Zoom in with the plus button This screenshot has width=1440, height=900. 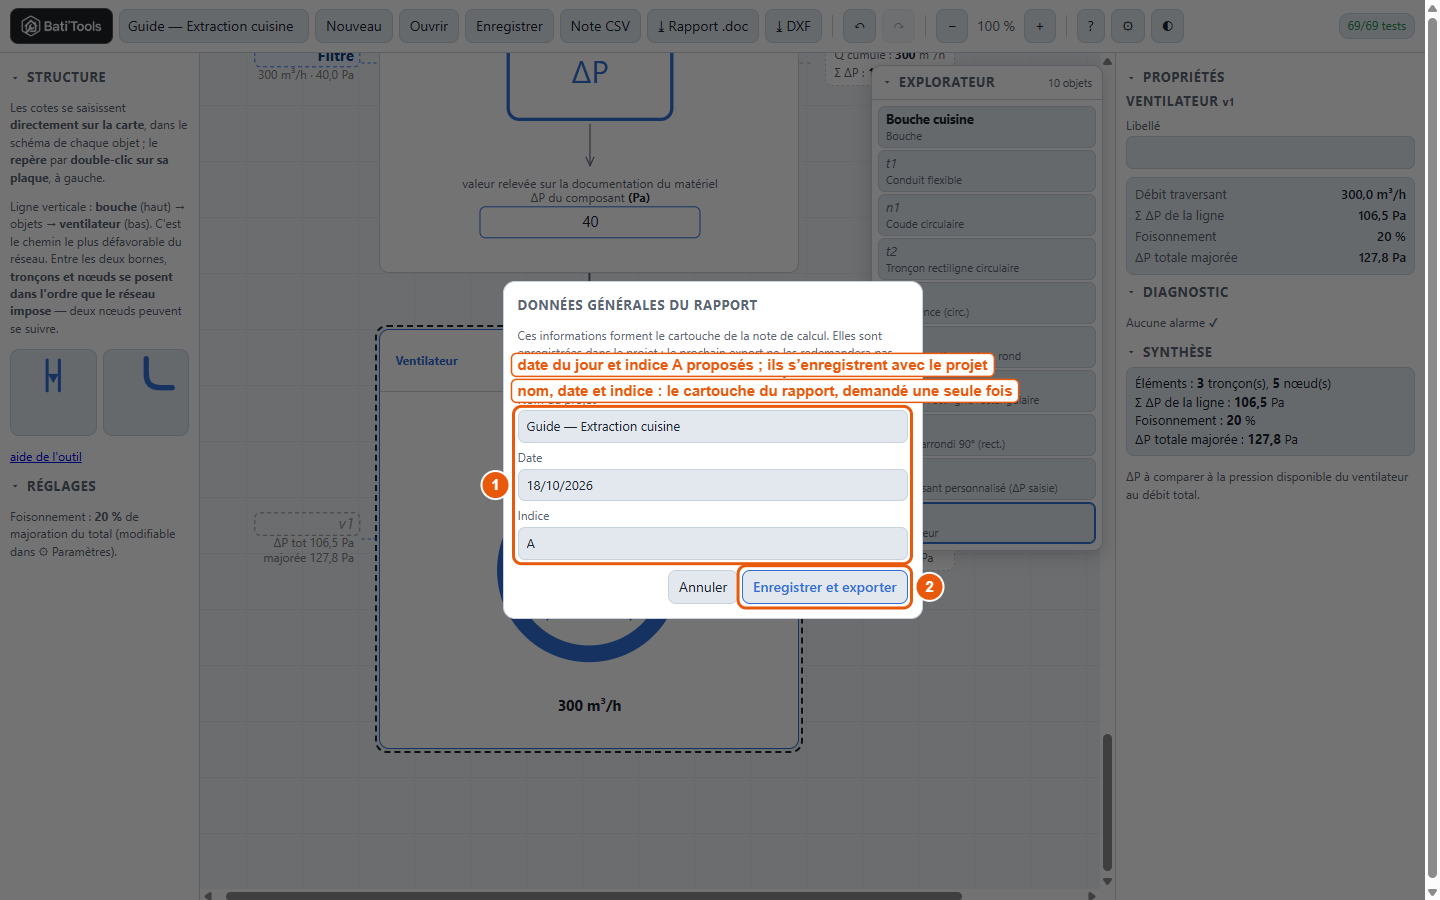click(1040, 26)
